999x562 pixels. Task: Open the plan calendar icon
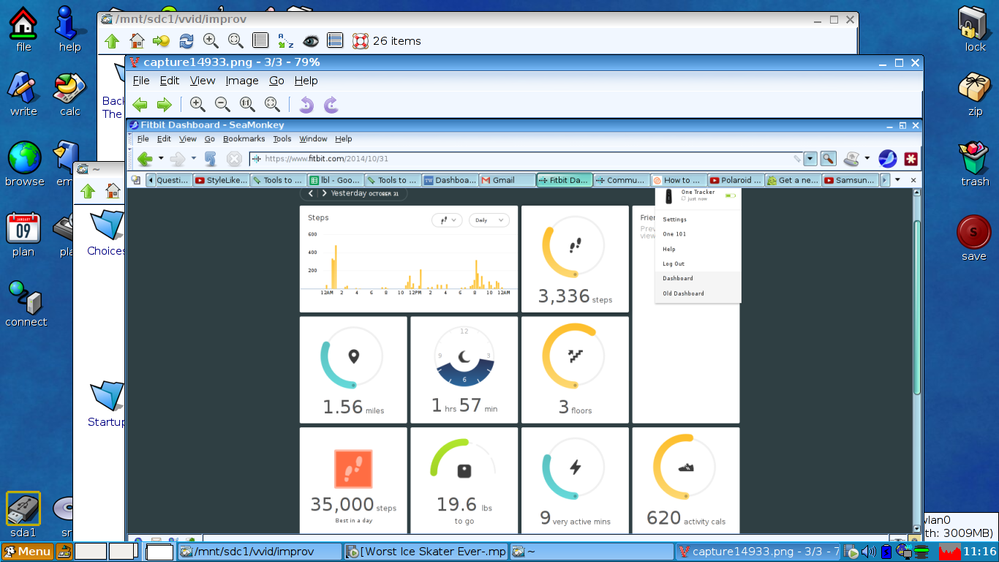point(23,234)
